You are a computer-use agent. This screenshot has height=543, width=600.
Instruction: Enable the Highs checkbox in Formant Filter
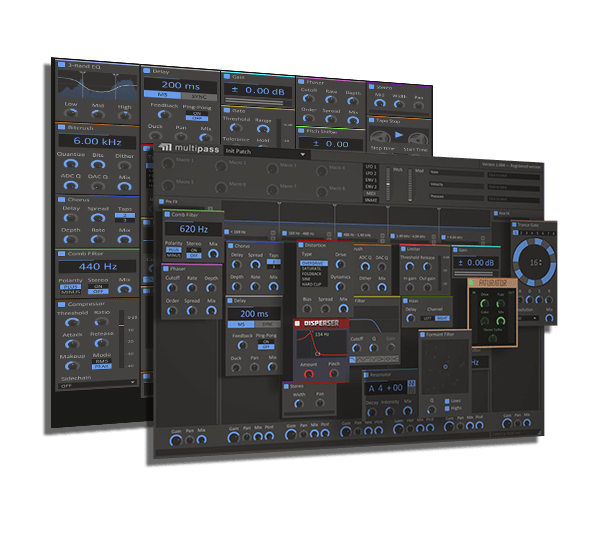coord(447,408)
